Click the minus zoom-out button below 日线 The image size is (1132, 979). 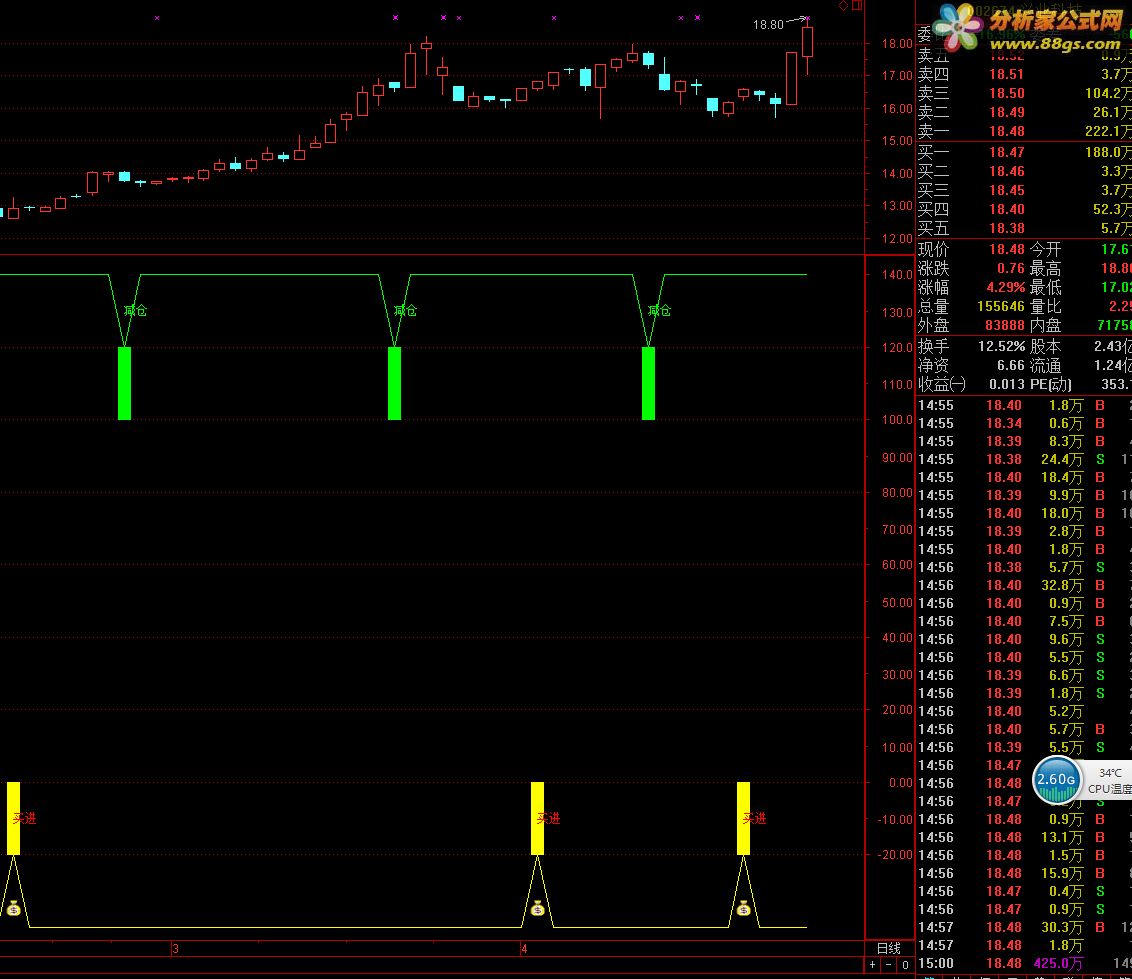889,965
